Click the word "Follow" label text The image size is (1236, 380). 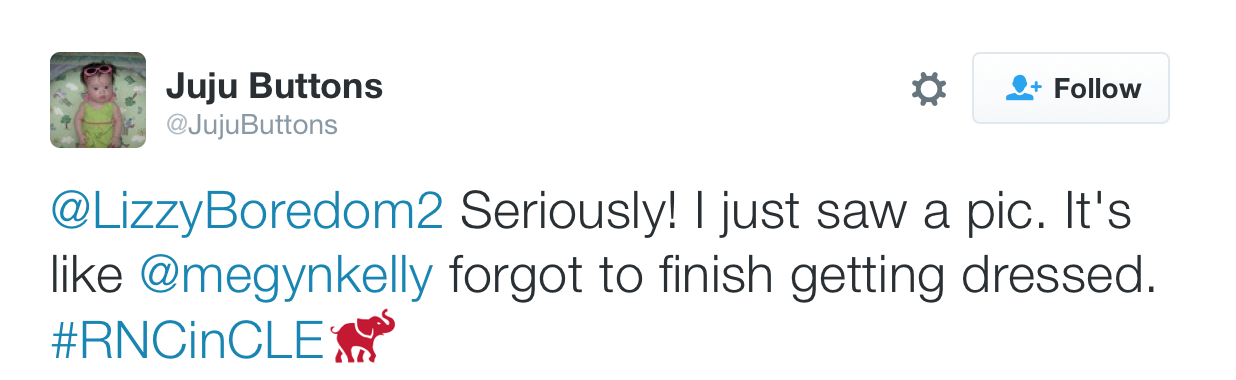click(1097, 89)
